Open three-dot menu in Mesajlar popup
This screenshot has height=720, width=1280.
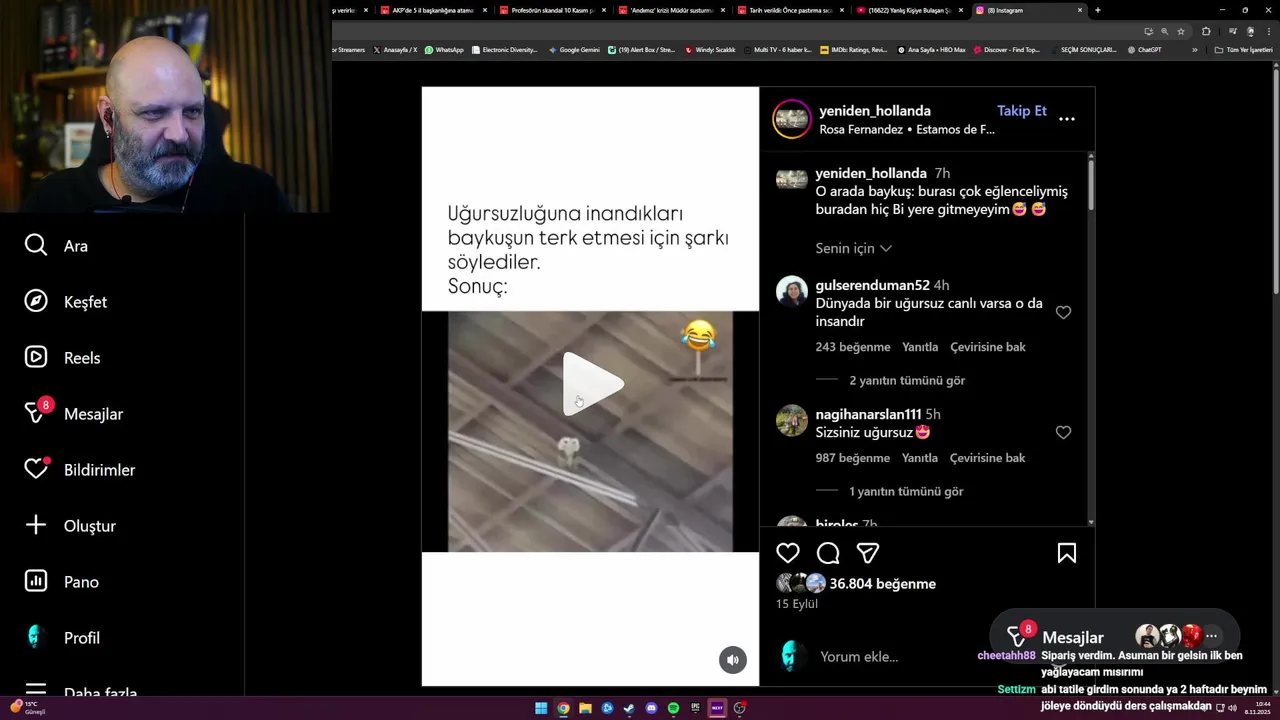point(1211,636)
